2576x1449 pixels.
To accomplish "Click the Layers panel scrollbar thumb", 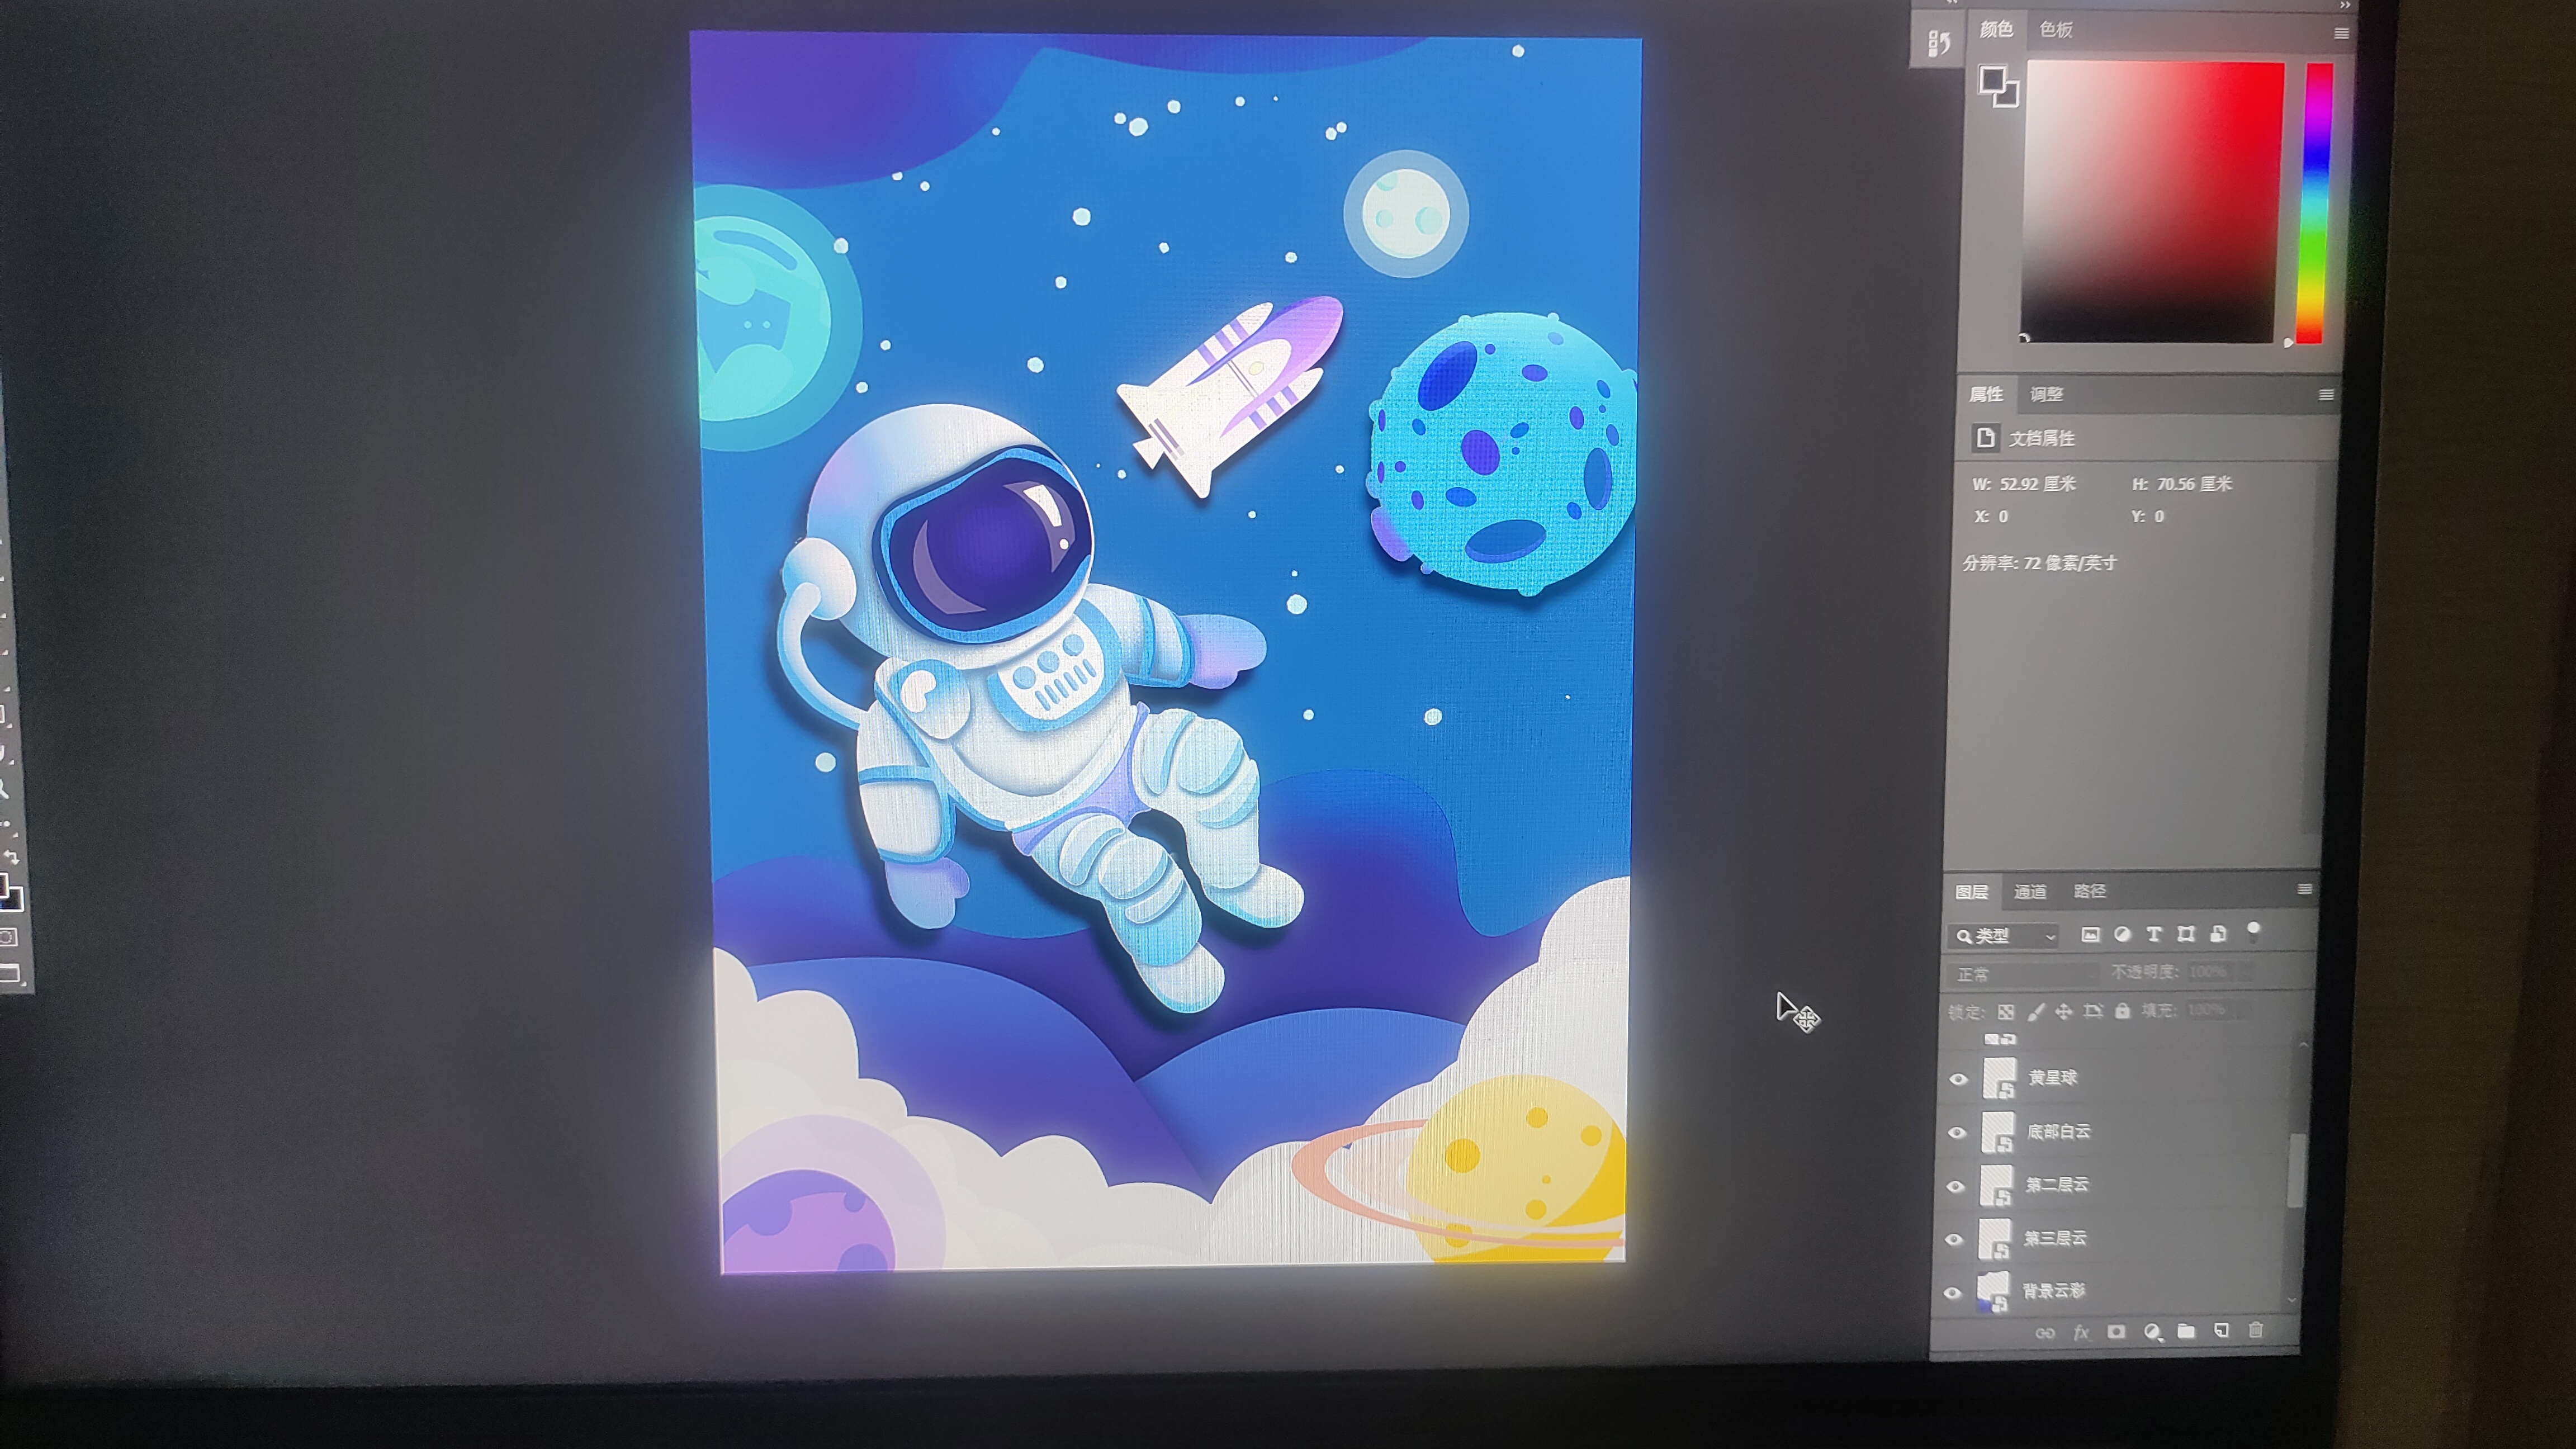I will (2296, 1171).
